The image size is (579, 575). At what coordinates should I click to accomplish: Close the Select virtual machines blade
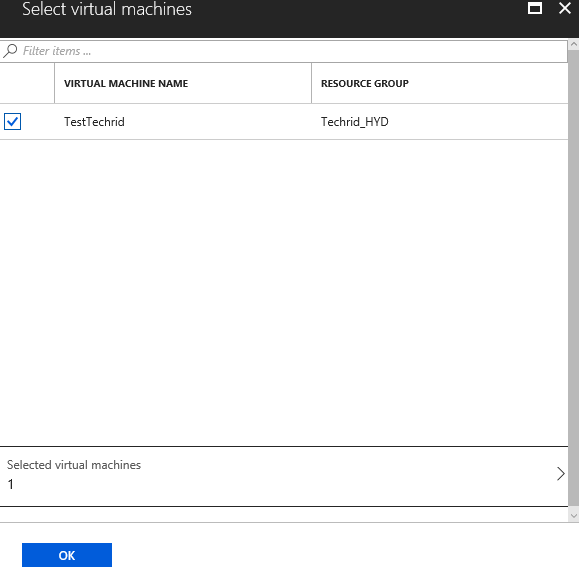(565, 8)
